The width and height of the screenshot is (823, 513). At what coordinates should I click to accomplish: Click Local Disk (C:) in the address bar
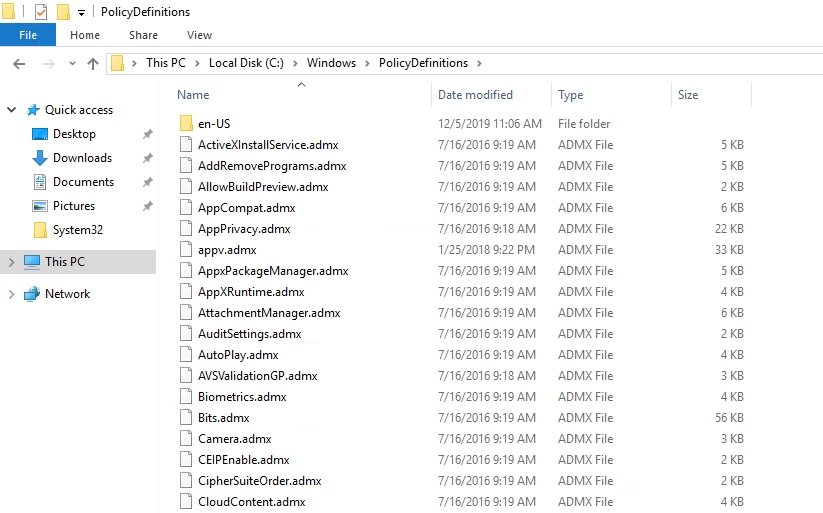[246, 63]
